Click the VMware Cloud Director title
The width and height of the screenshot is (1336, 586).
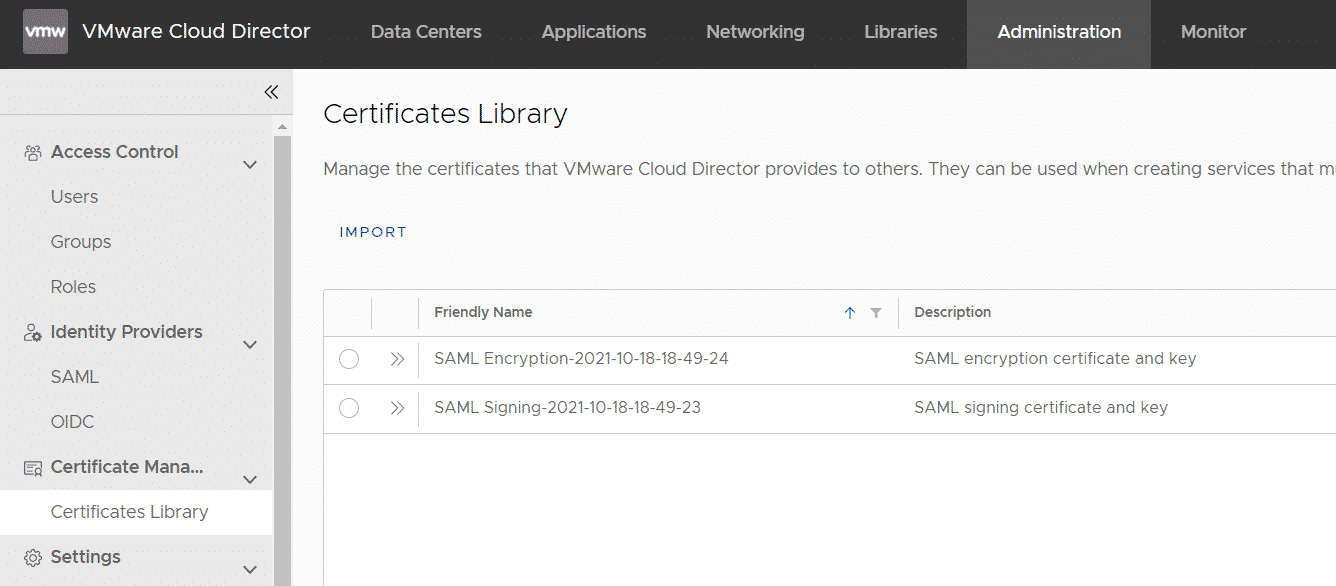tap(196, 32)
